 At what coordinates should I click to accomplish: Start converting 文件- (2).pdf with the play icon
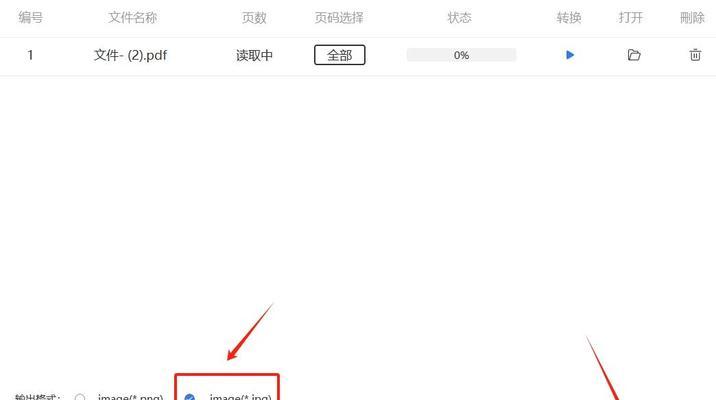[569, 55]
